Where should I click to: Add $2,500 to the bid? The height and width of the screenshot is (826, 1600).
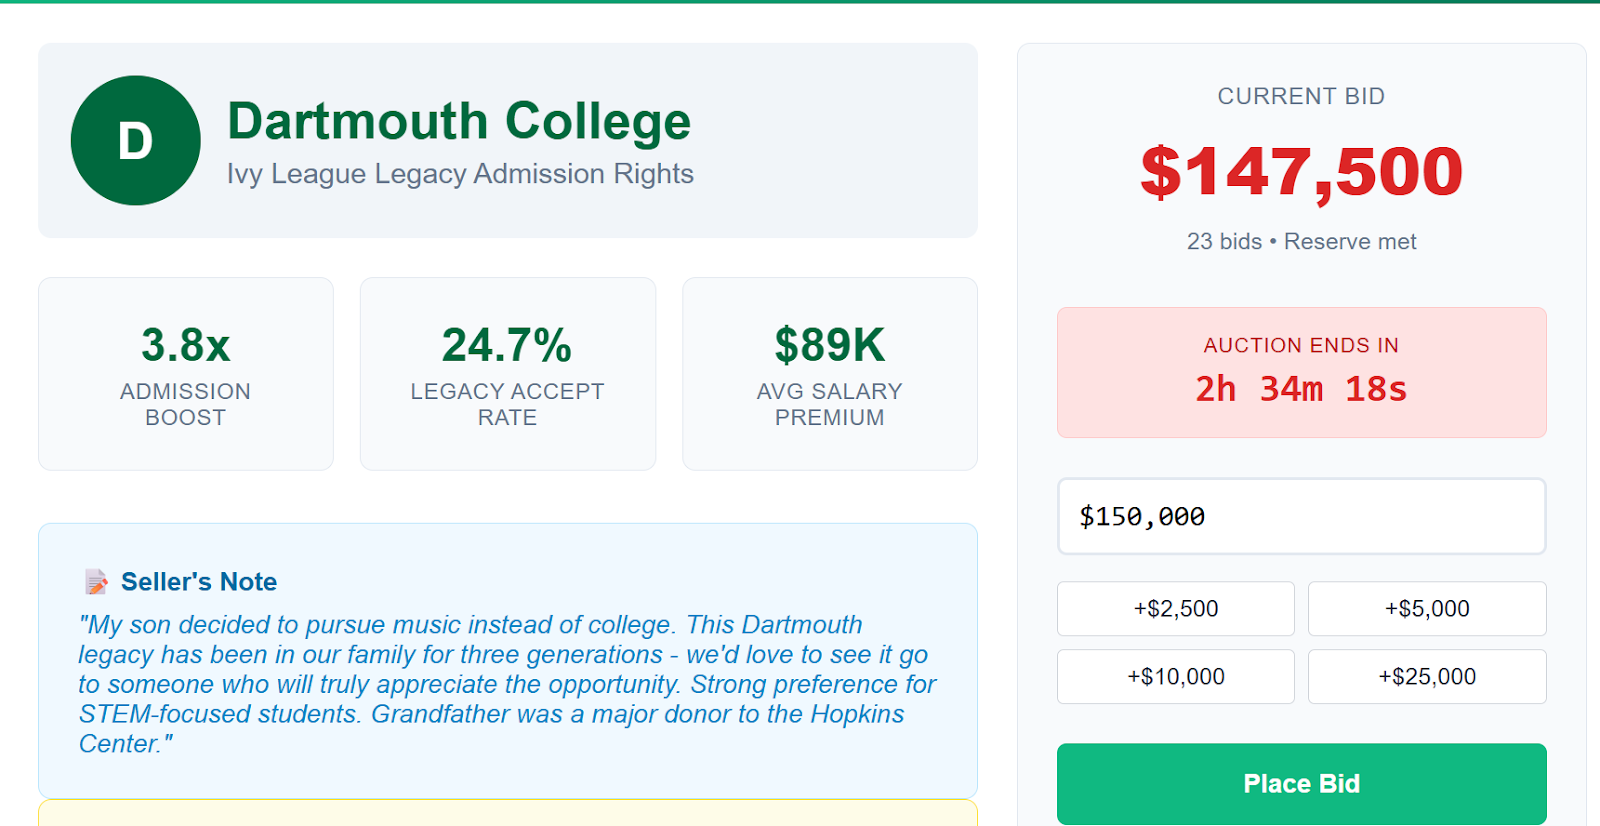click(x=1175, y=608)
